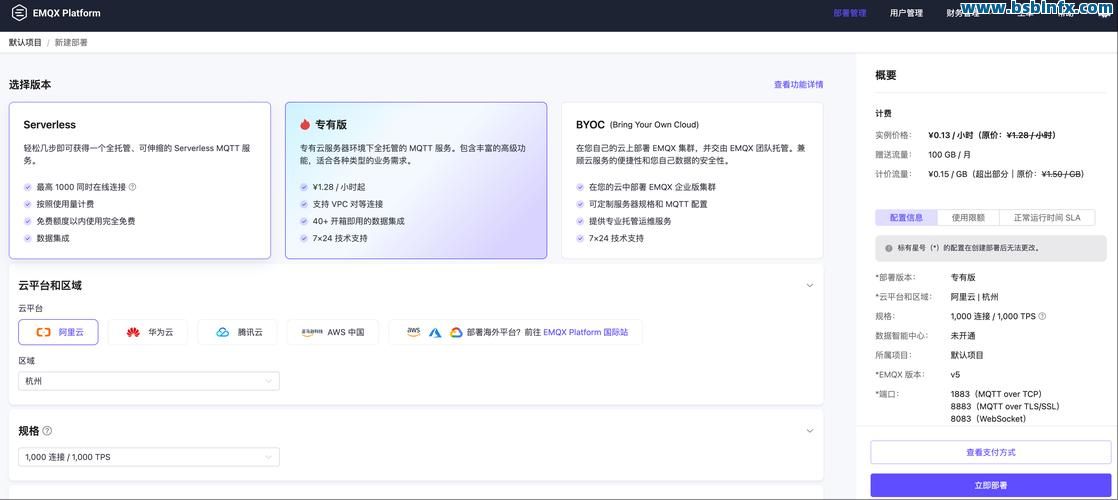Viewport: 1118px width, 500px height.
Task: Click the flame icon on 专有版 card
Action: tap(305, 125)
